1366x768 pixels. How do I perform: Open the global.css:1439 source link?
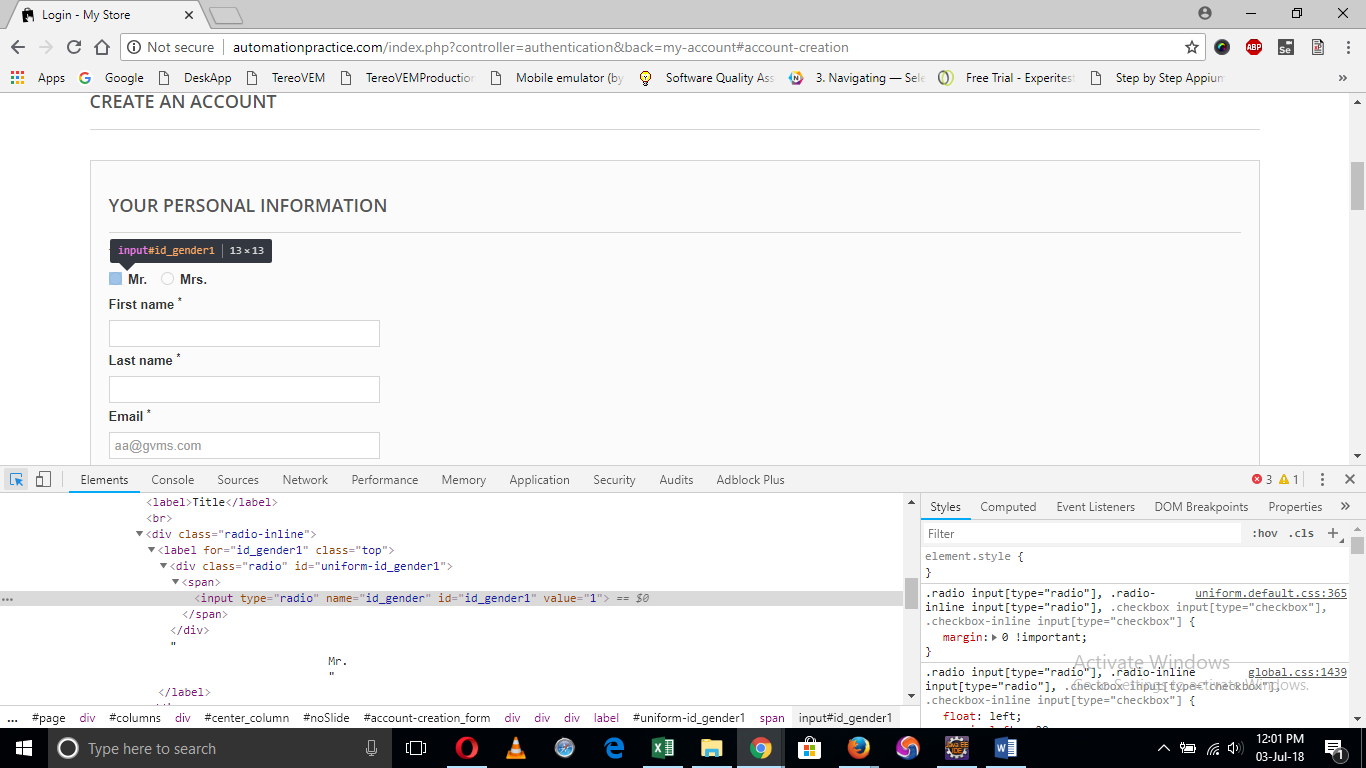tap(1297, 672)
